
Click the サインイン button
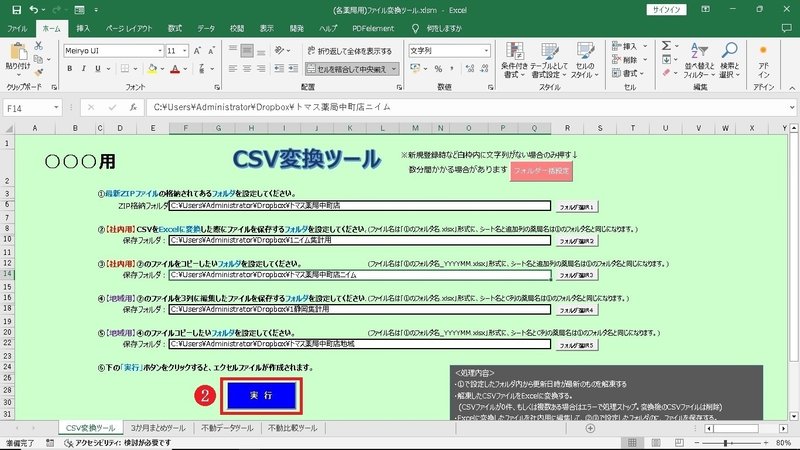coord(666,10)
